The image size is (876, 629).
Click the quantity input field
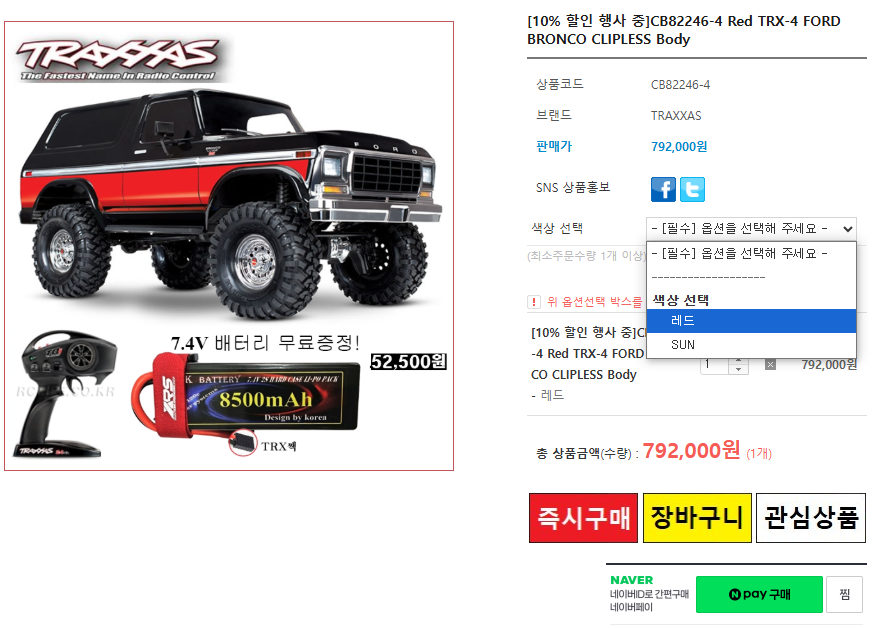715,365
